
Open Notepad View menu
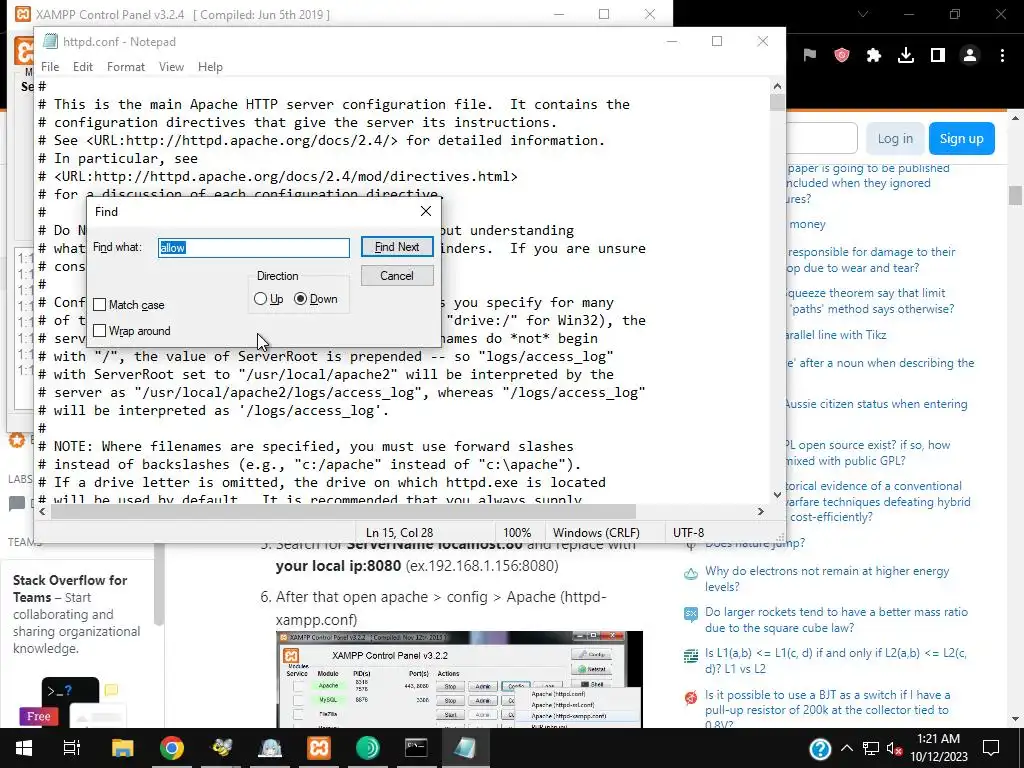click(171, 67)
